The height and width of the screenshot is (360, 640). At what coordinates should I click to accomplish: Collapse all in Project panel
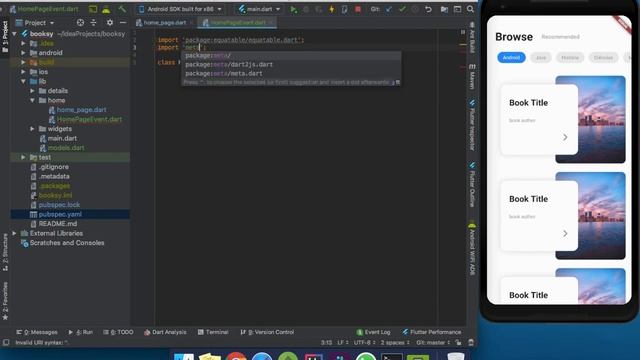[x=93, y=23]
